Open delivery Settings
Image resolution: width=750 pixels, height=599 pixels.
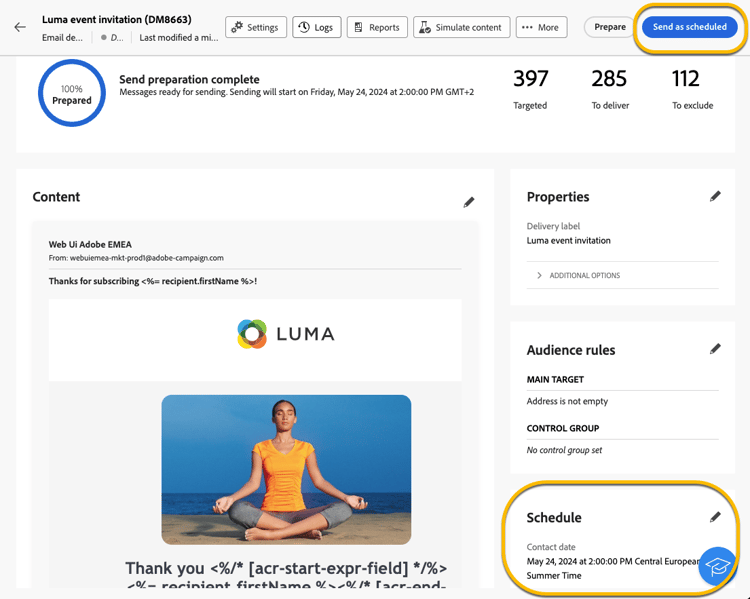[255, 27]
